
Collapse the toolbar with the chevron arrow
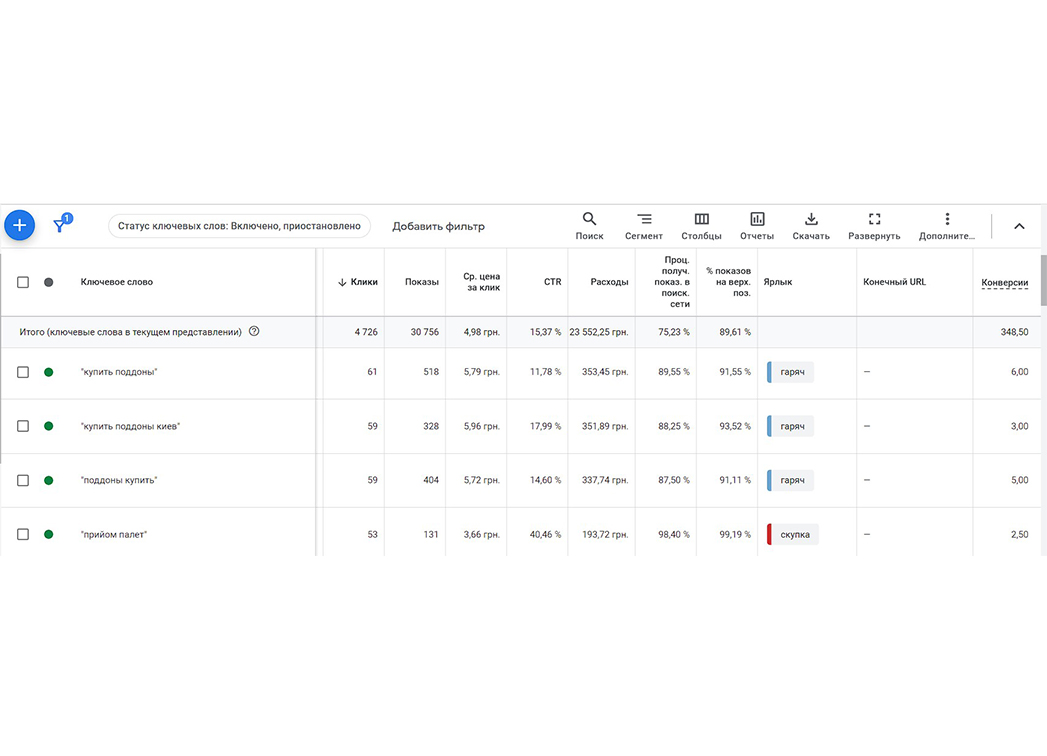[1019, 226]
